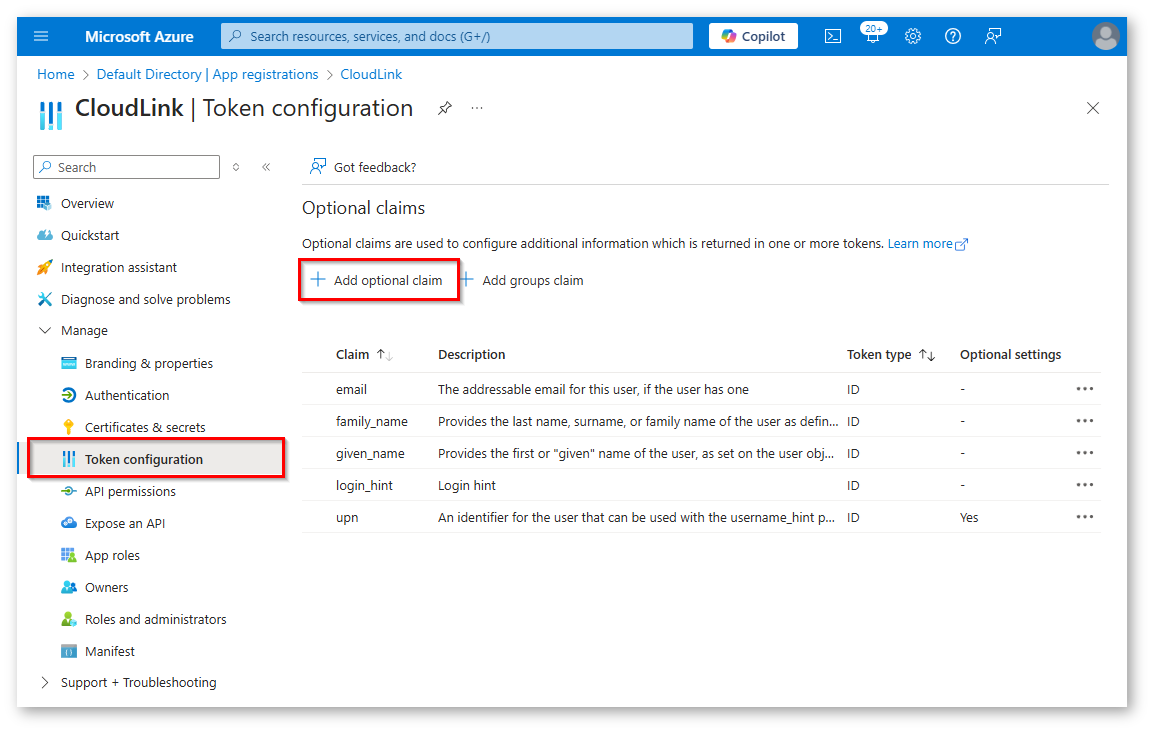Pin the Token configuration blade
The height and width of the screenshot is (733, 1153).
coord(445,108)
